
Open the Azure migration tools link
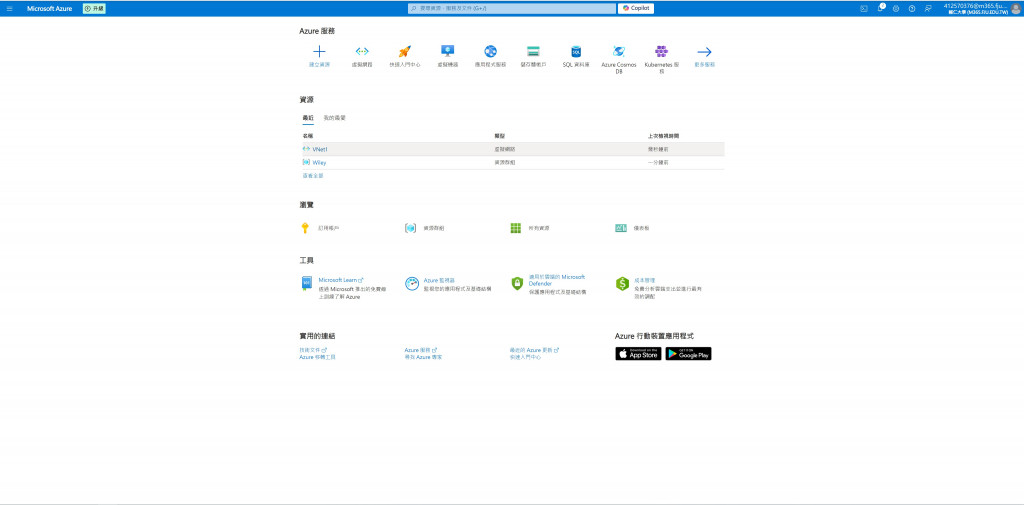click(317, 357)
